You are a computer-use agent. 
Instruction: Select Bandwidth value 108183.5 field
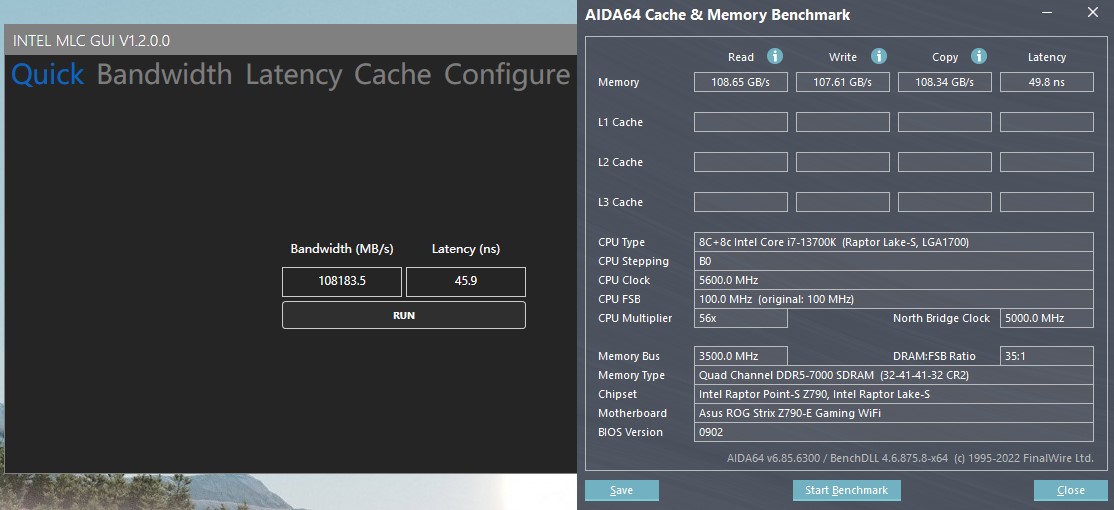click(342, 281)
